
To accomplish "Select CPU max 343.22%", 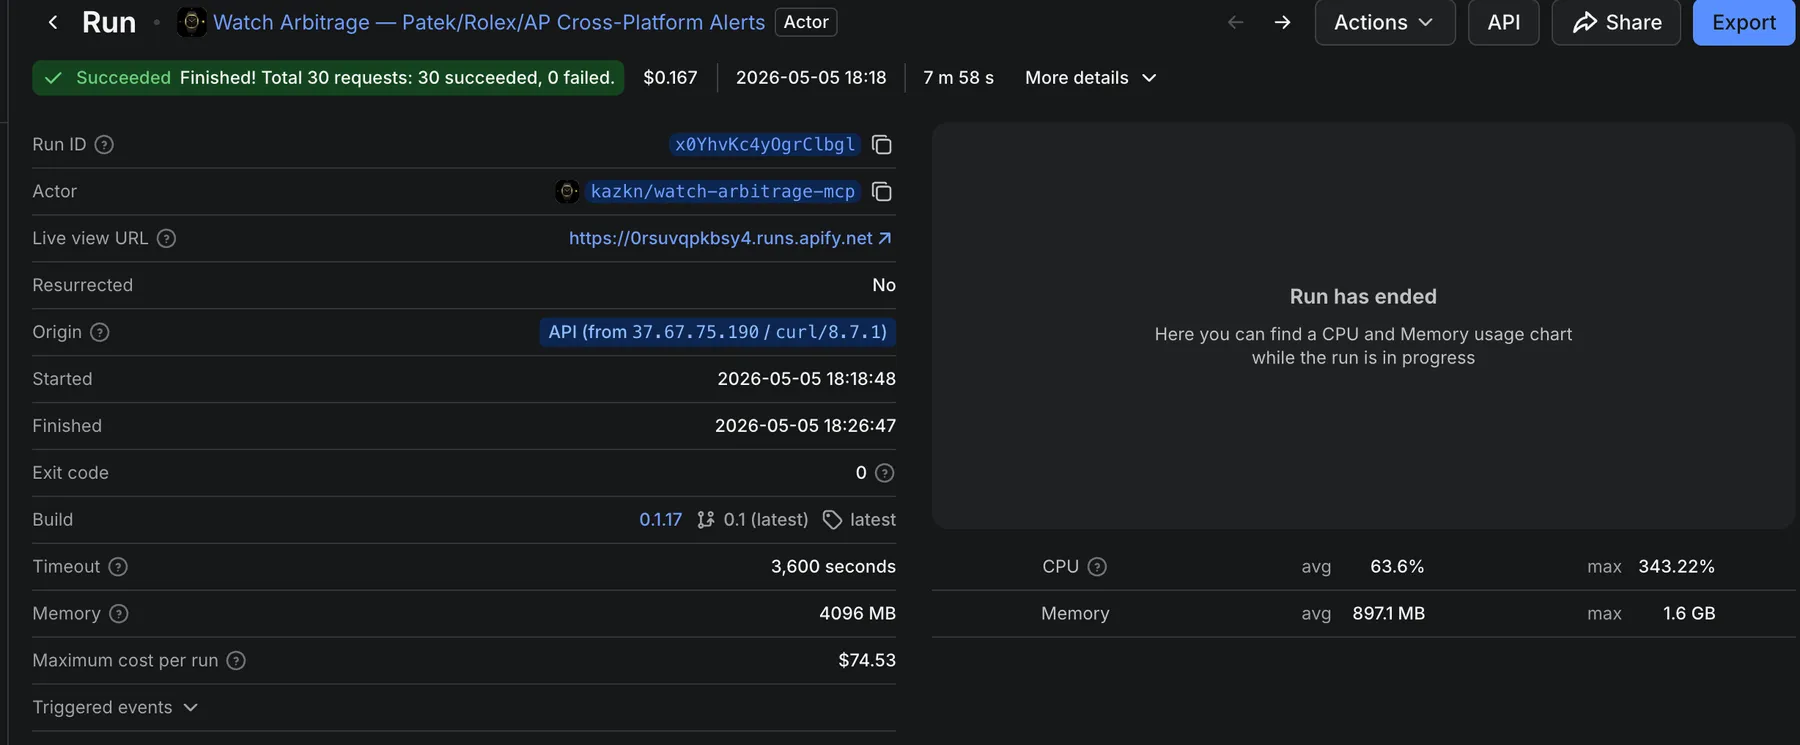I will pos(1676,567).
